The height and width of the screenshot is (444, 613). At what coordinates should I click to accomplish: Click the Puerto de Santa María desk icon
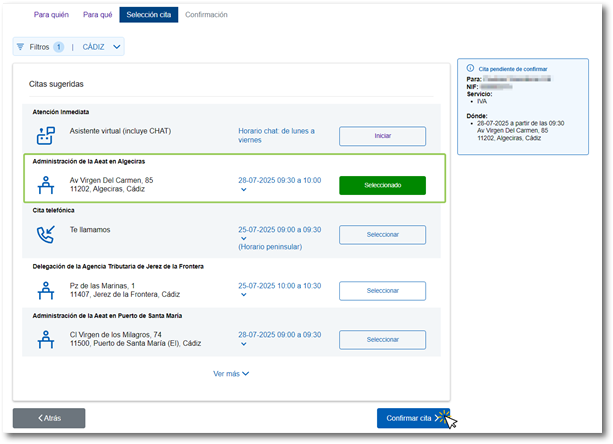pos(45,339)
